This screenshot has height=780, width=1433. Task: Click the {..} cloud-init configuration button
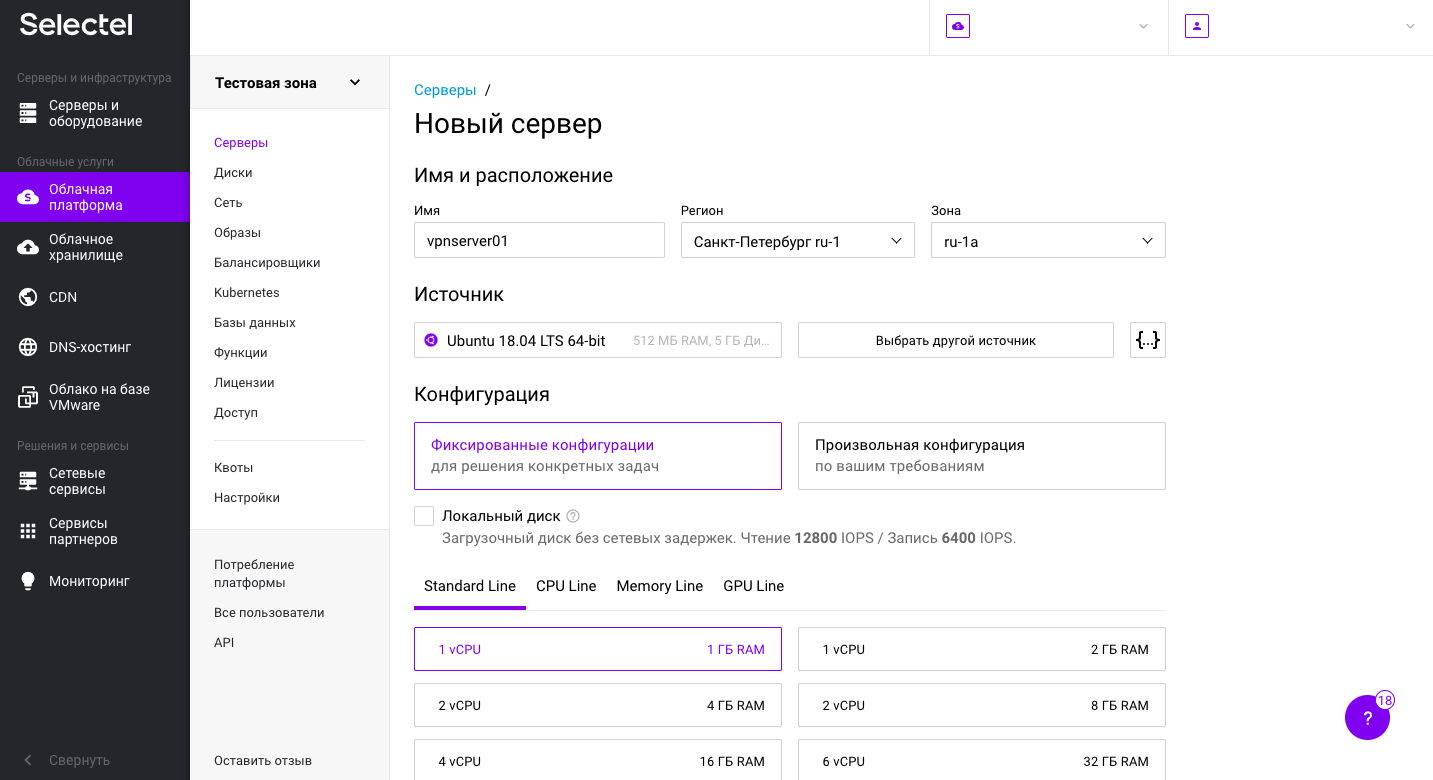click(x=1147, y=339)
